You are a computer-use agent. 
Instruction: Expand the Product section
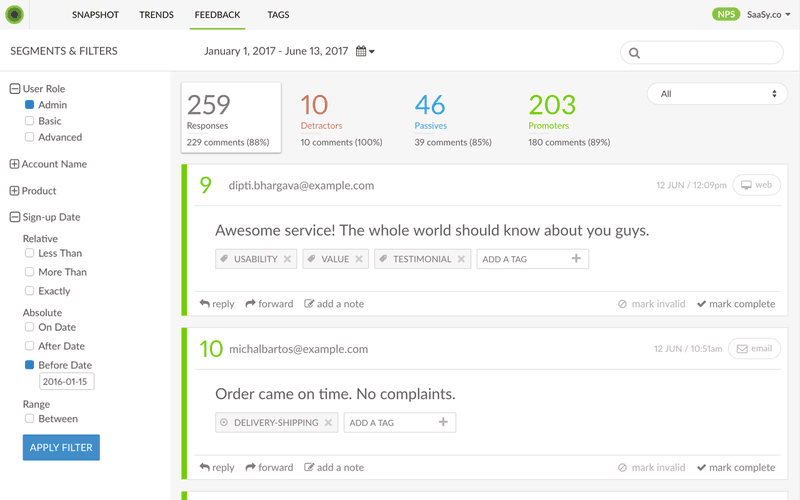[x=14, y=191]
